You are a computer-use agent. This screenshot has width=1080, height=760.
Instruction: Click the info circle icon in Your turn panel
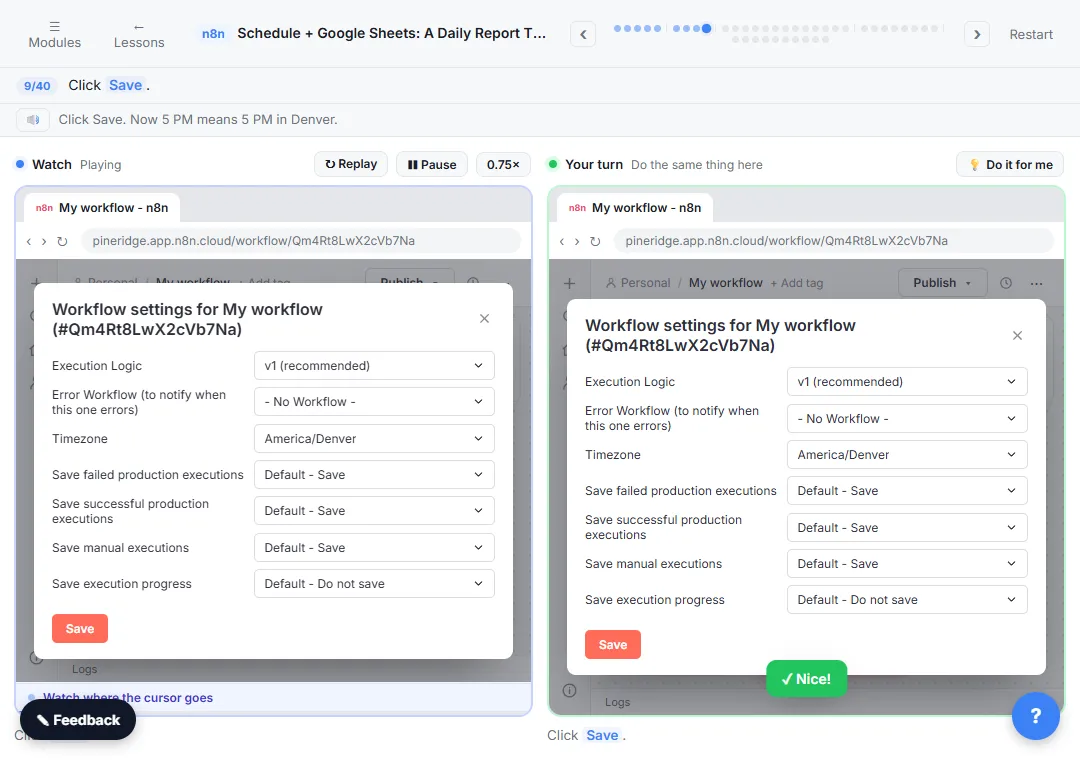pos(570,690)
